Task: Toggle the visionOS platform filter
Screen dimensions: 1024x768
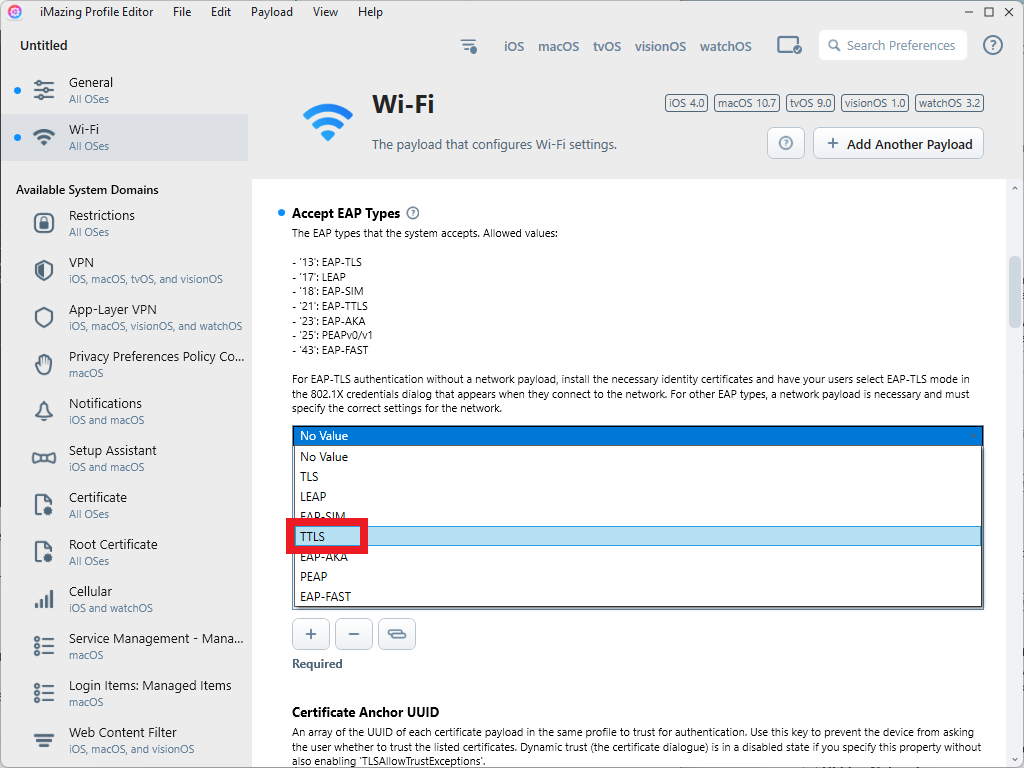Action: (x=660, y=46)
